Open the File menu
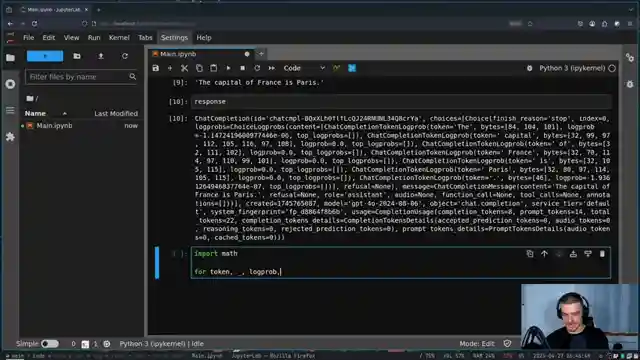 (x=29, y=38)
